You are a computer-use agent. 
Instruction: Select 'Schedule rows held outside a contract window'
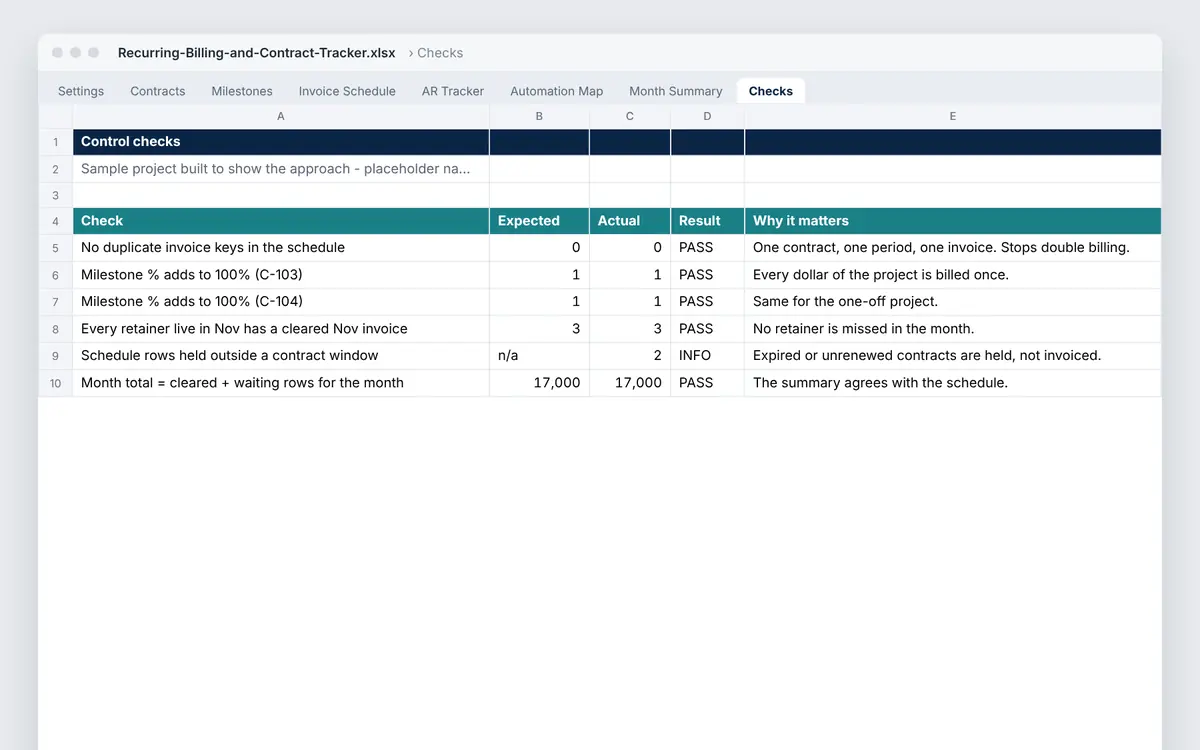coord(281,356)
